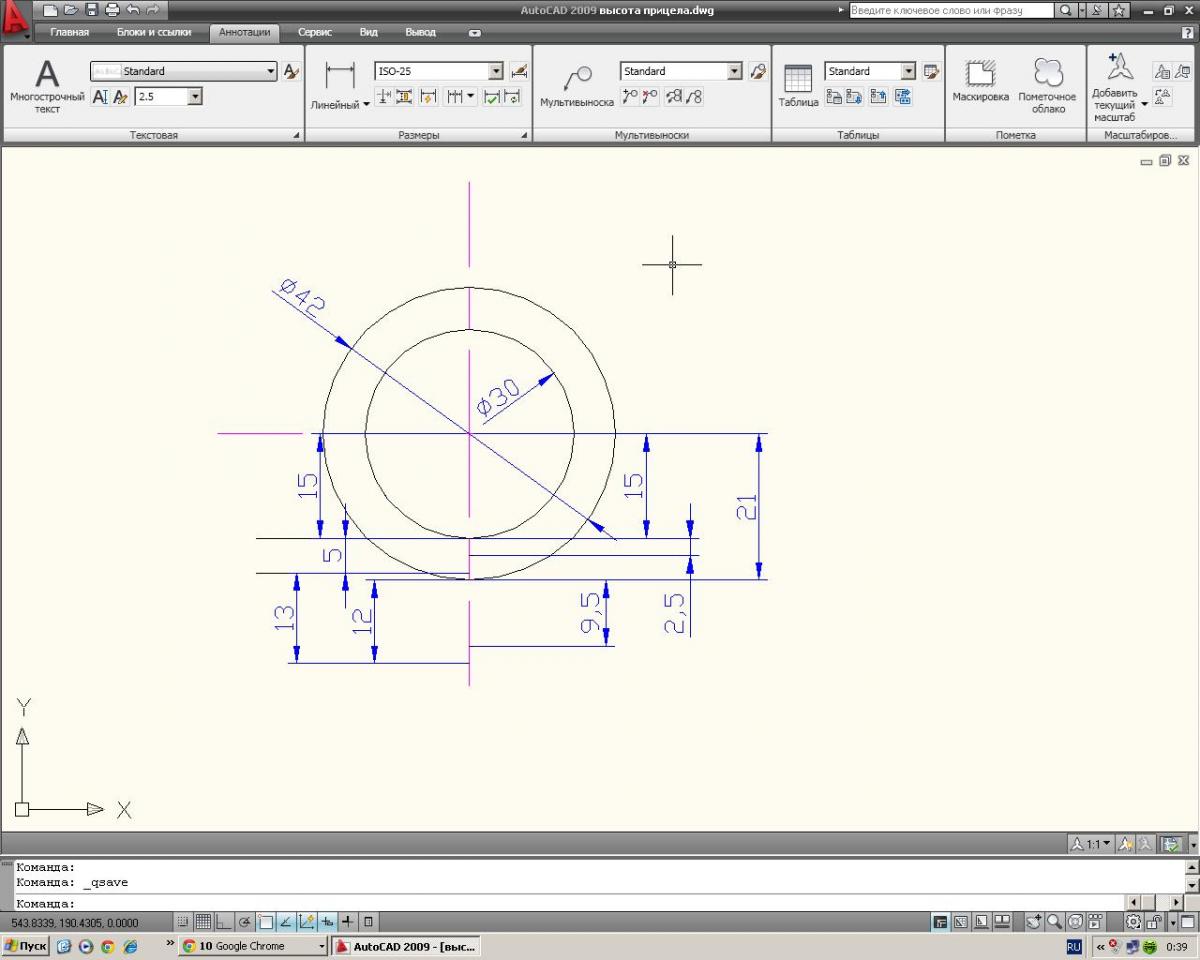This screenshot has width=1200, height=960.
Task: Toggle grid display in status bar
Action: coord(203,922)
